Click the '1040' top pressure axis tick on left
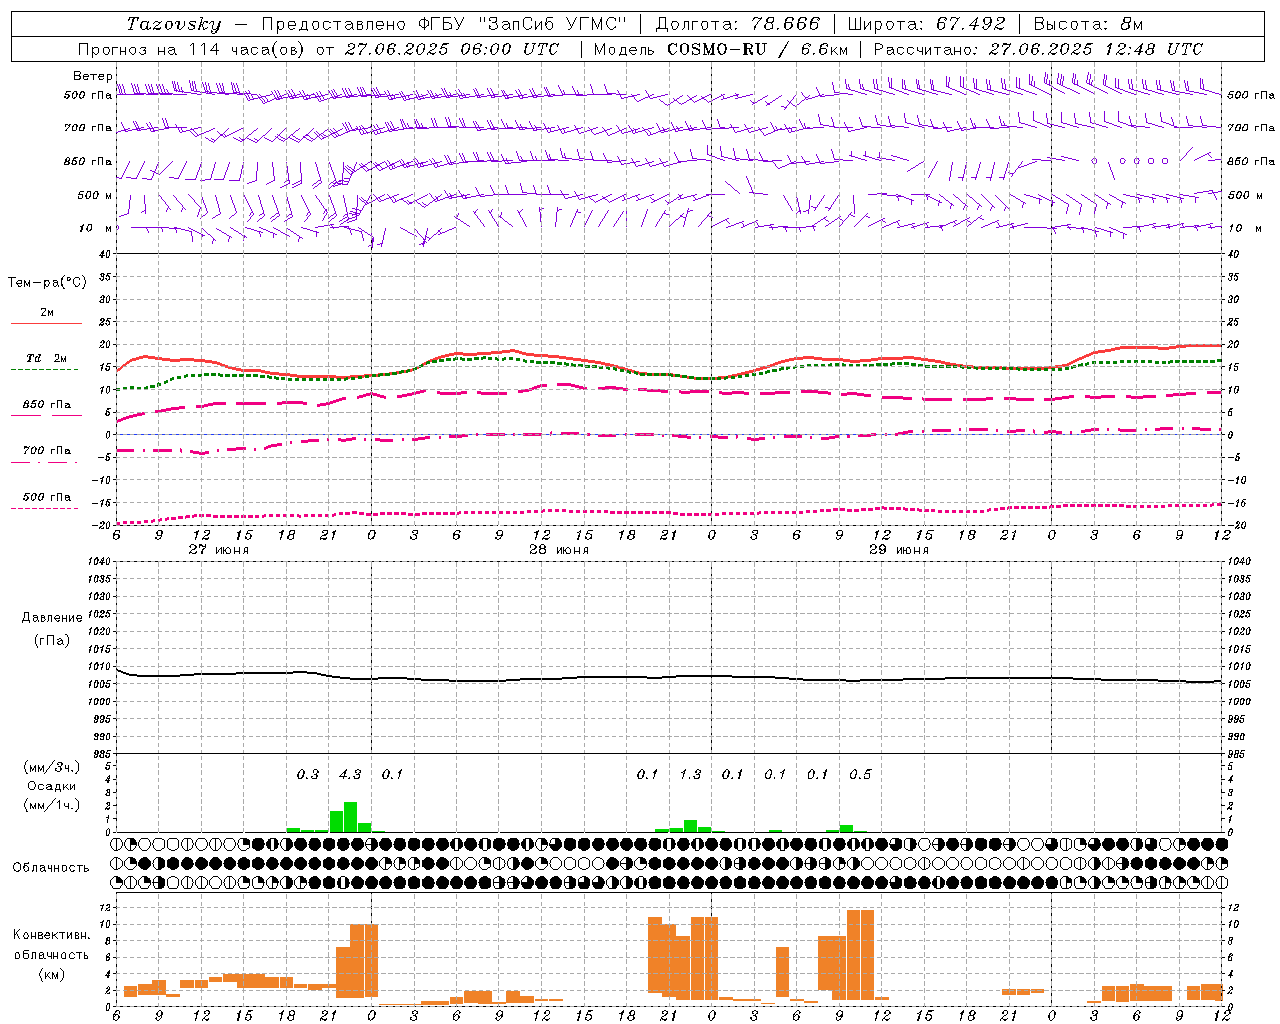The width and height of the screenshot is (1280, 1024). point(102,562)
